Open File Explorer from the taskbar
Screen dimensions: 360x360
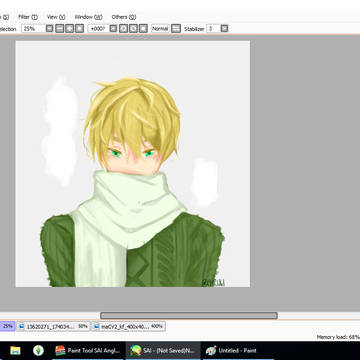click(15, 351)
